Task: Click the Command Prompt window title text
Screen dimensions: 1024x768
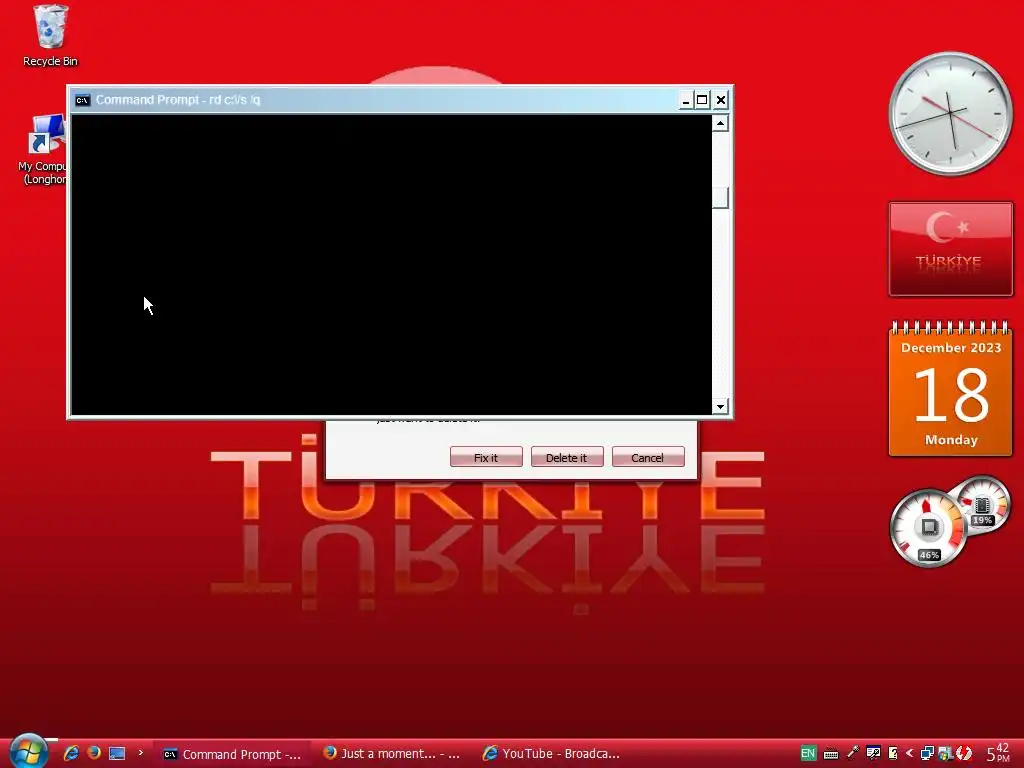Action: (x=178, y=100)
